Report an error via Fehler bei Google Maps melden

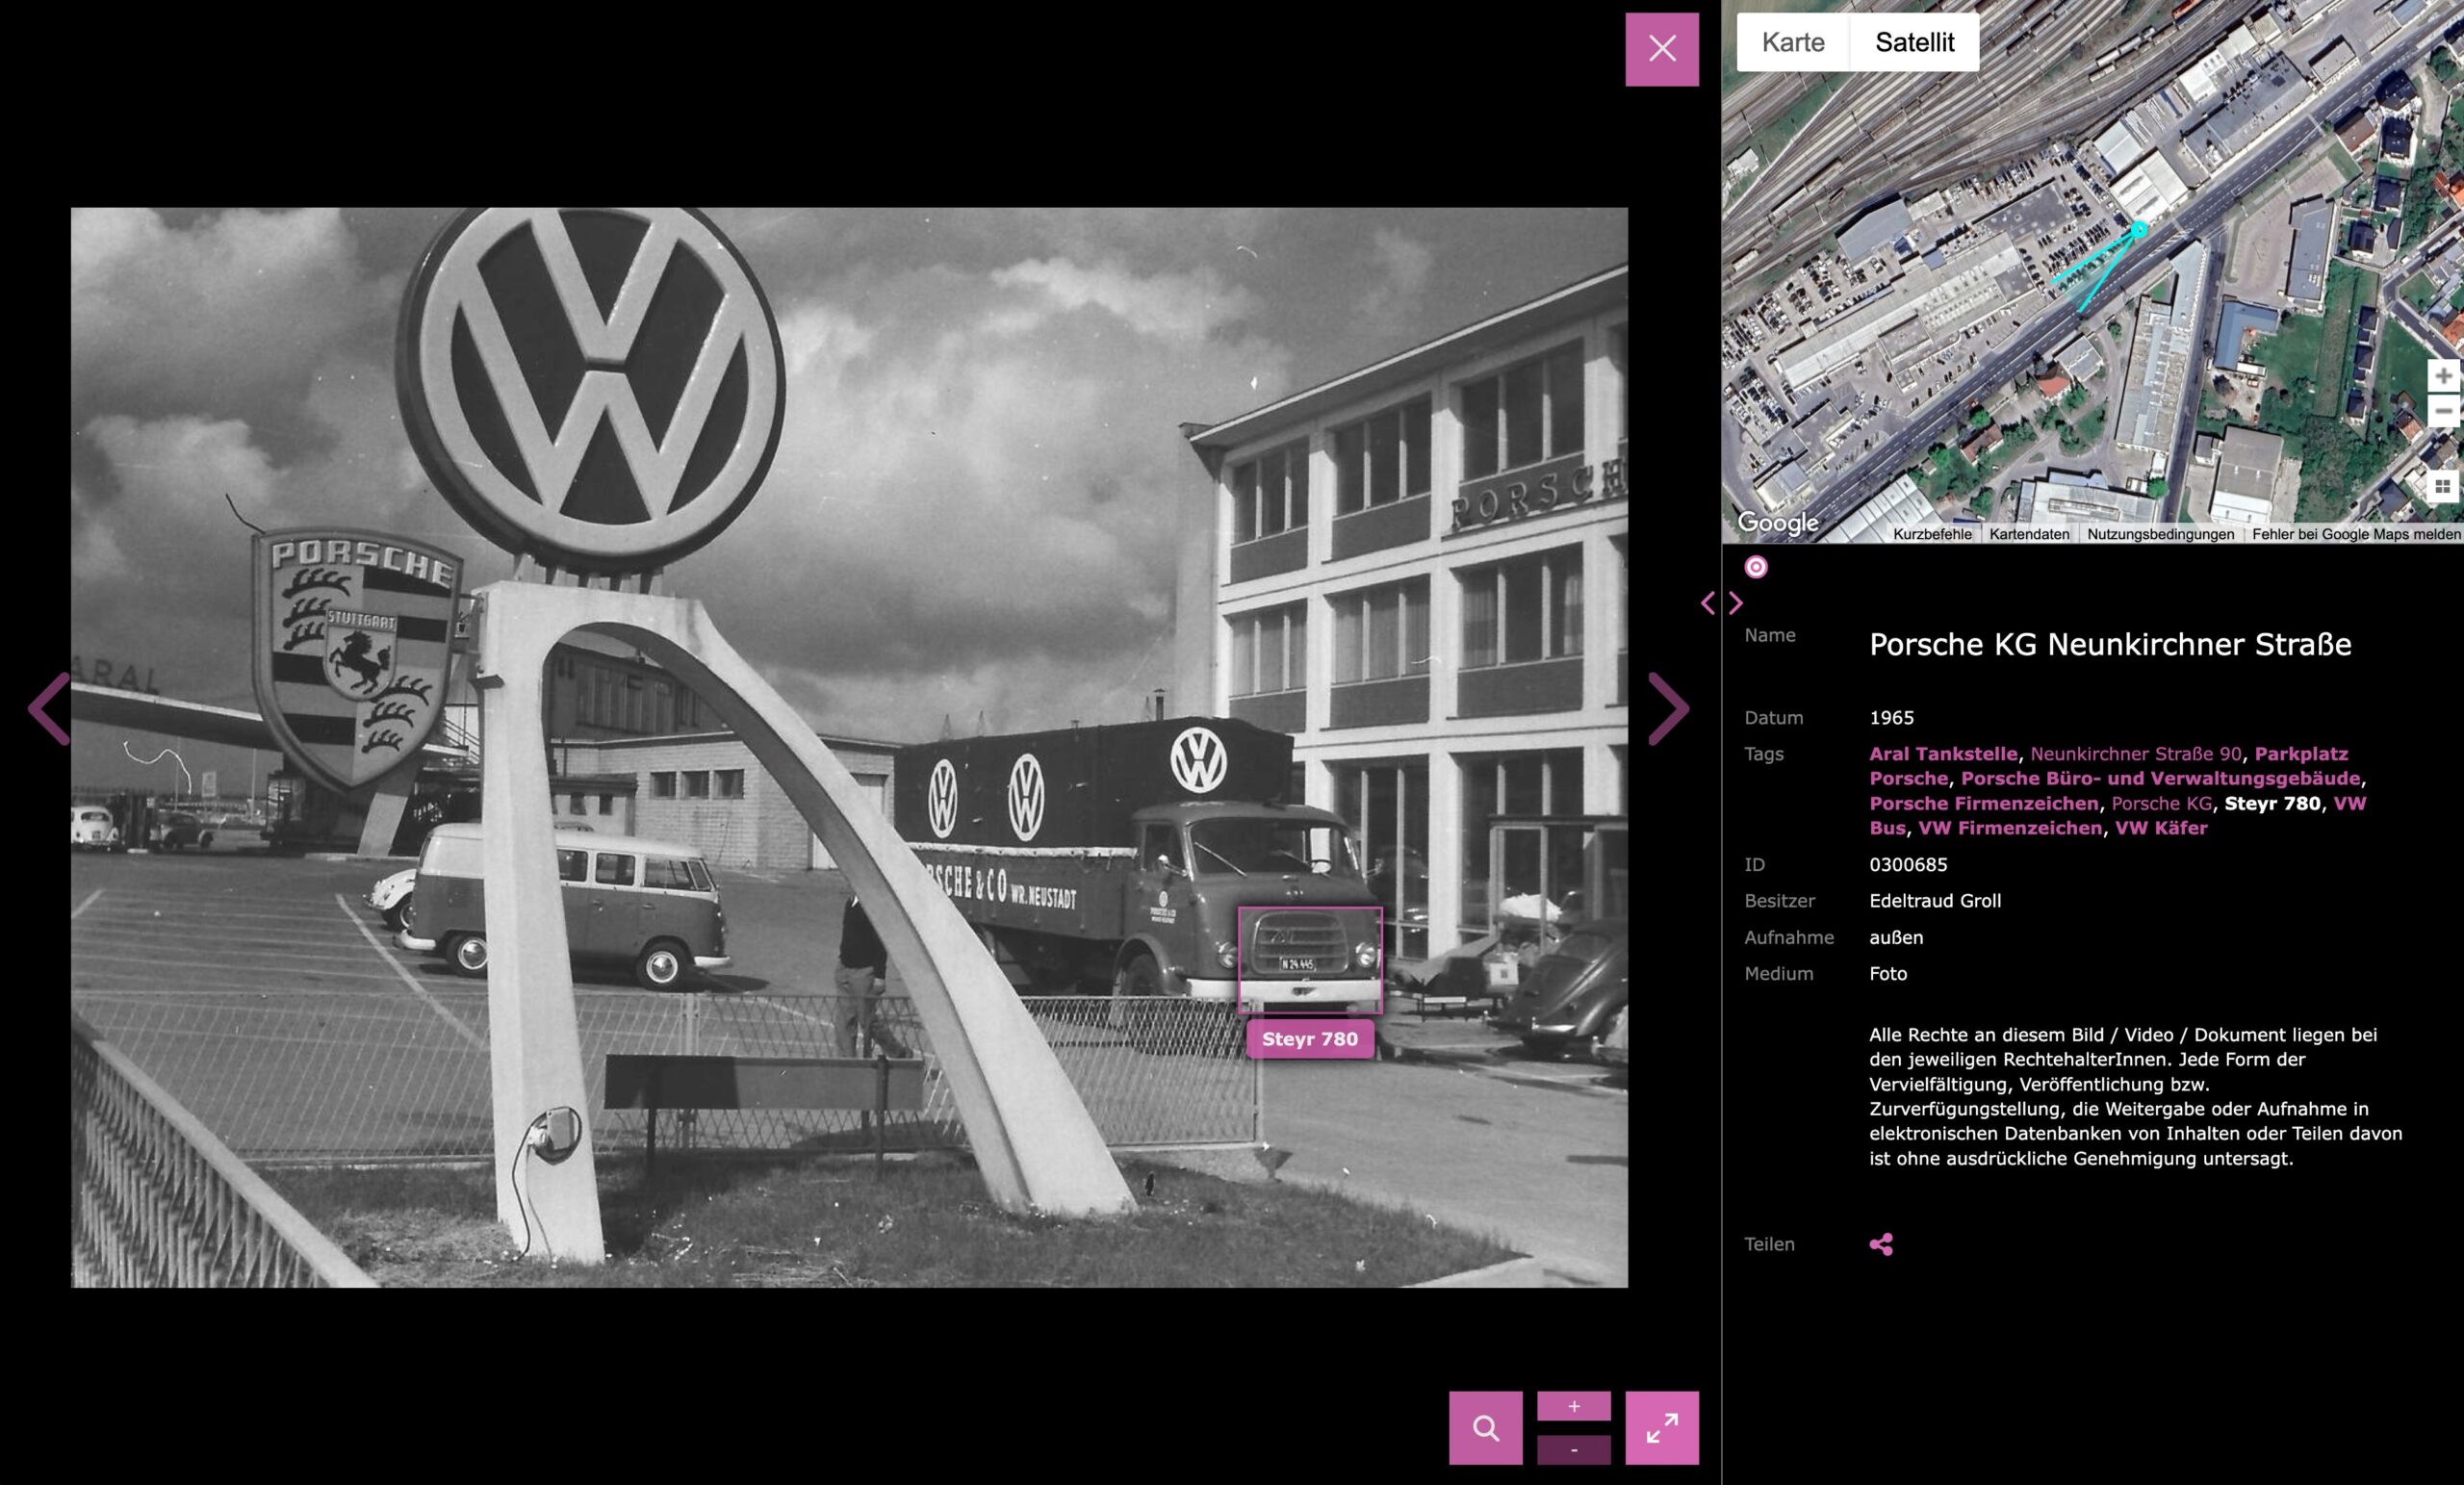(2356, 534)
